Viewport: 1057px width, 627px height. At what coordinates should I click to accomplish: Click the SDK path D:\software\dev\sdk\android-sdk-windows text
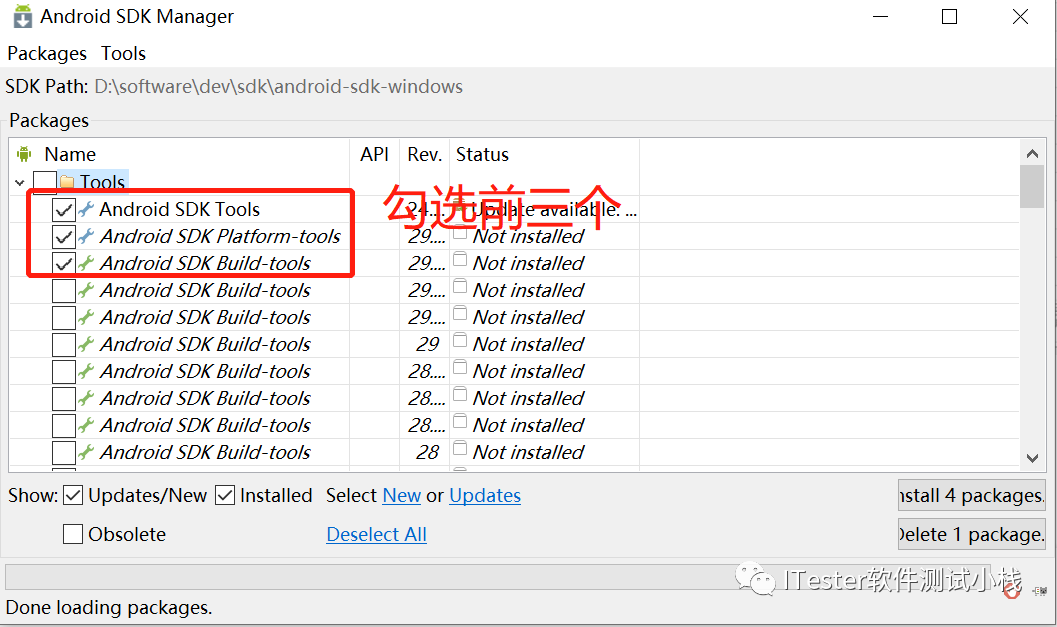(x=278, y=87)
